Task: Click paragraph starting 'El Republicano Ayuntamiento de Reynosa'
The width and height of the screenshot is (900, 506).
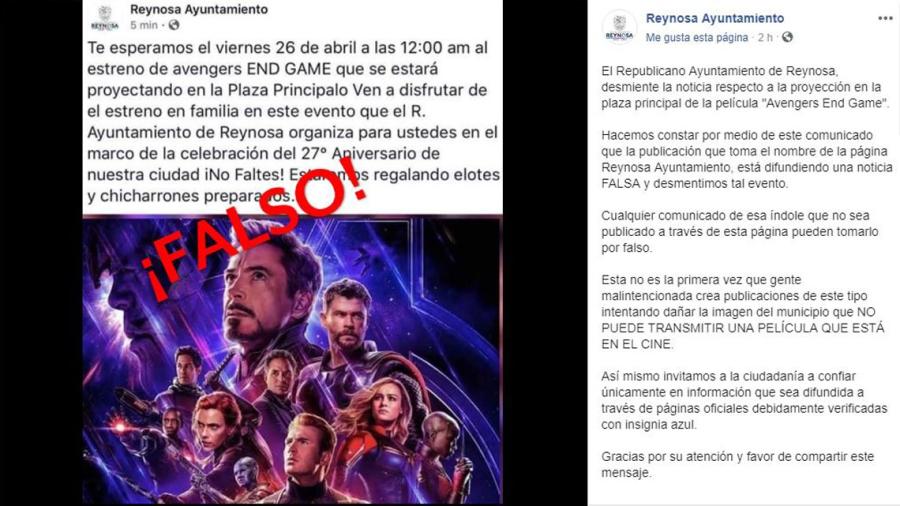Action: click(745, 87)
